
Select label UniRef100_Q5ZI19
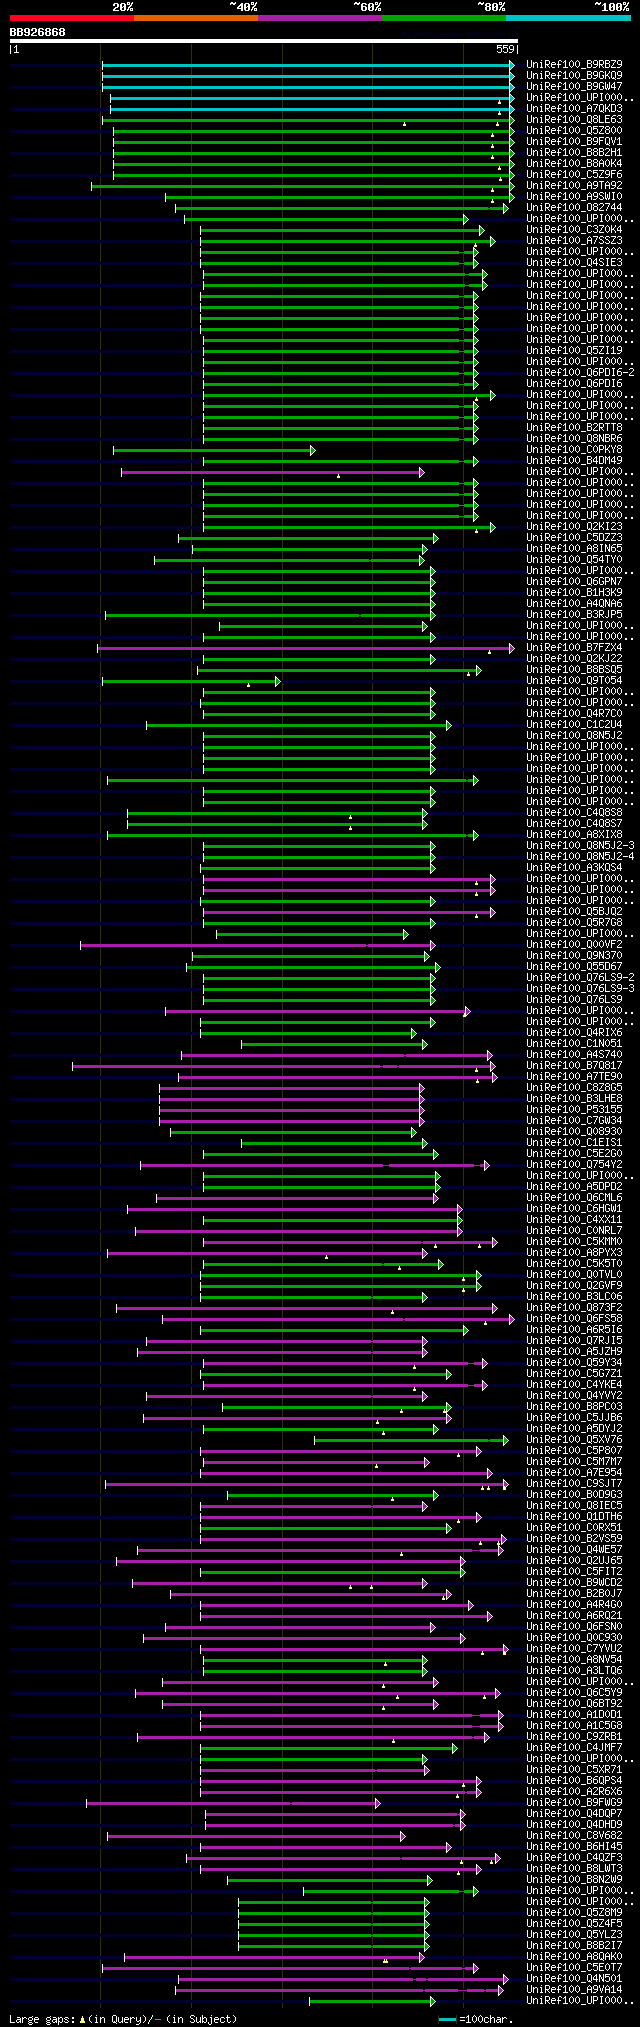[574, 350]
